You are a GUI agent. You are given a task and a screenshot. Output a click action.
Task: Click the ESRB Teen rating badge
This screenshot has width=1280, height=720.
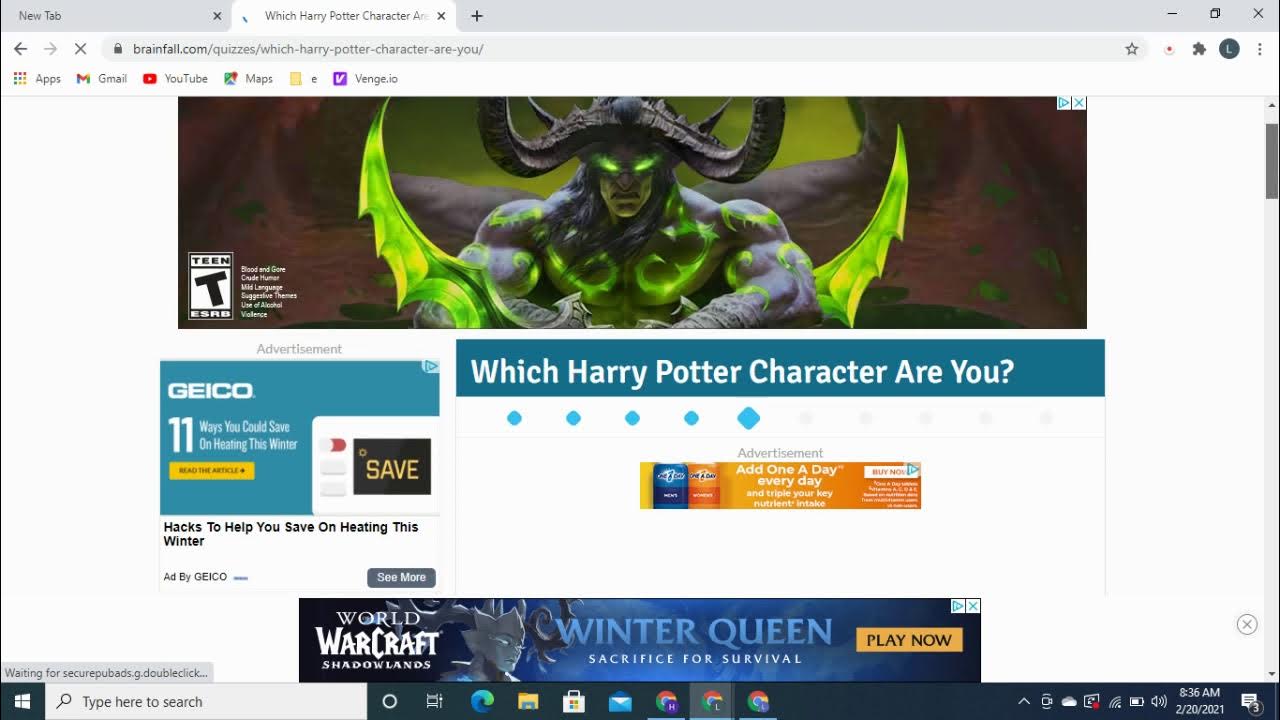click(211, 286)
